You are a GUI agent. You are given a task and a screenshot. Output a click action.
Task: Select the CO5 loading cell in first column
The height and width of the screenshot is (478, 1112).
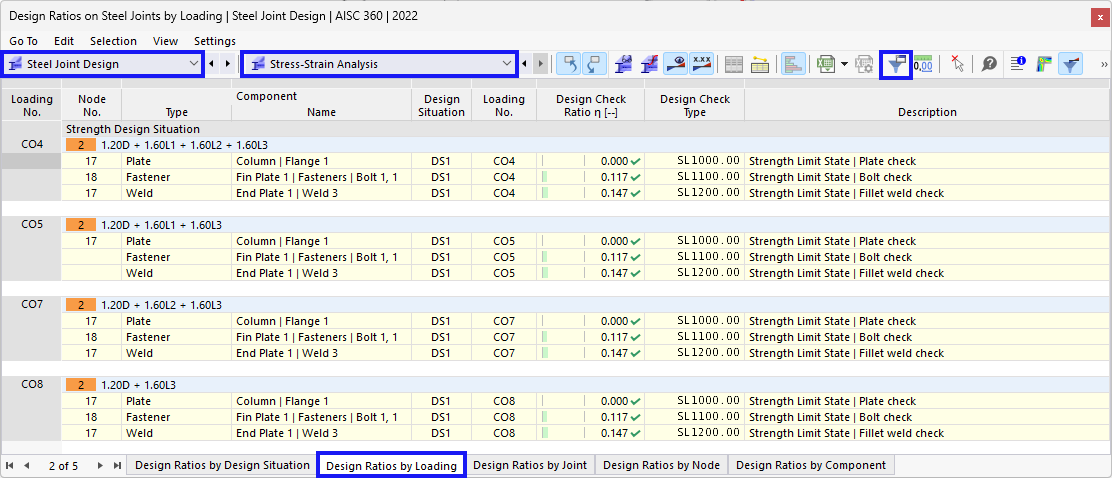(31, 225)
